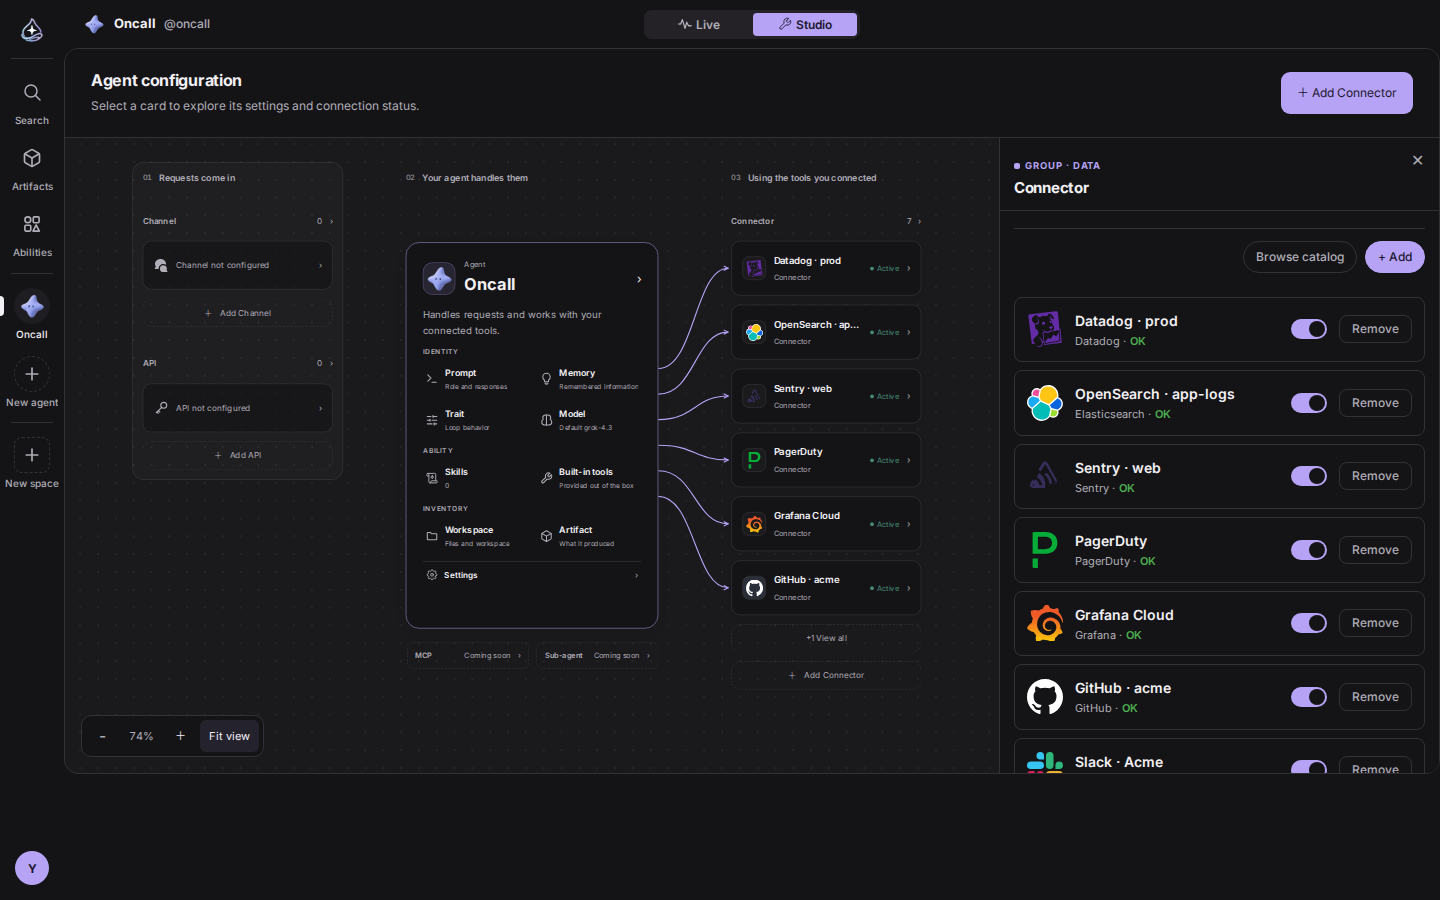Click Add Channel

tap(238, 313)
